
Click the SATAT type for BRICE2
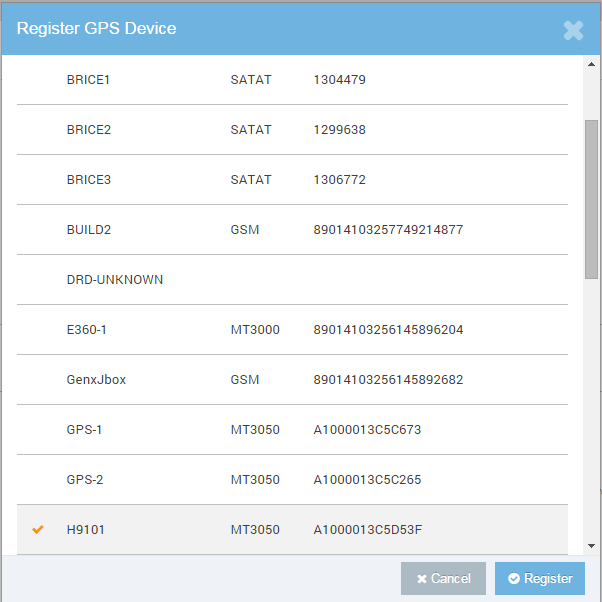click(250, 130)
